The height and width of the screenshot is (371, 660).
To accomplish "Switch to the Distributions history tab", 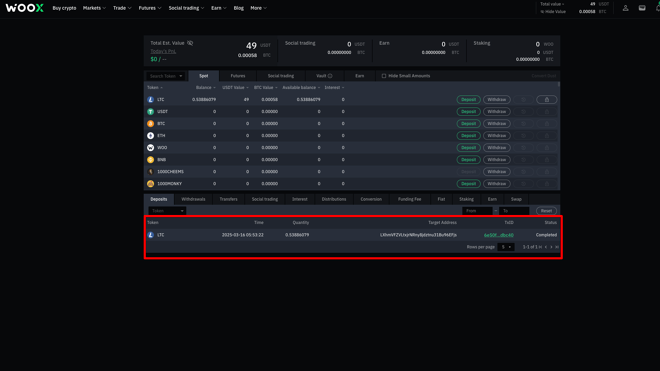I will pos(334,199).
